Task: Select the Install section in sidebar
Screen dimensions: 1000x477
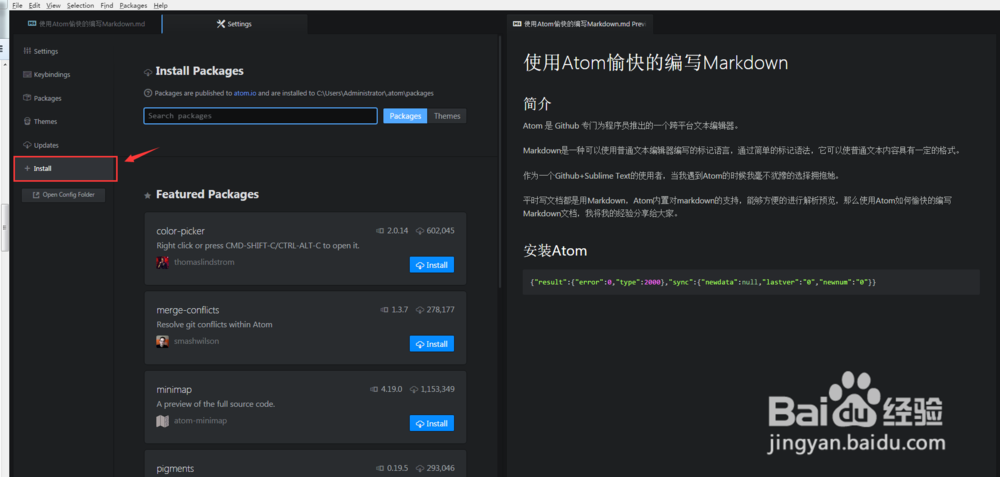Action: (66, 168)
